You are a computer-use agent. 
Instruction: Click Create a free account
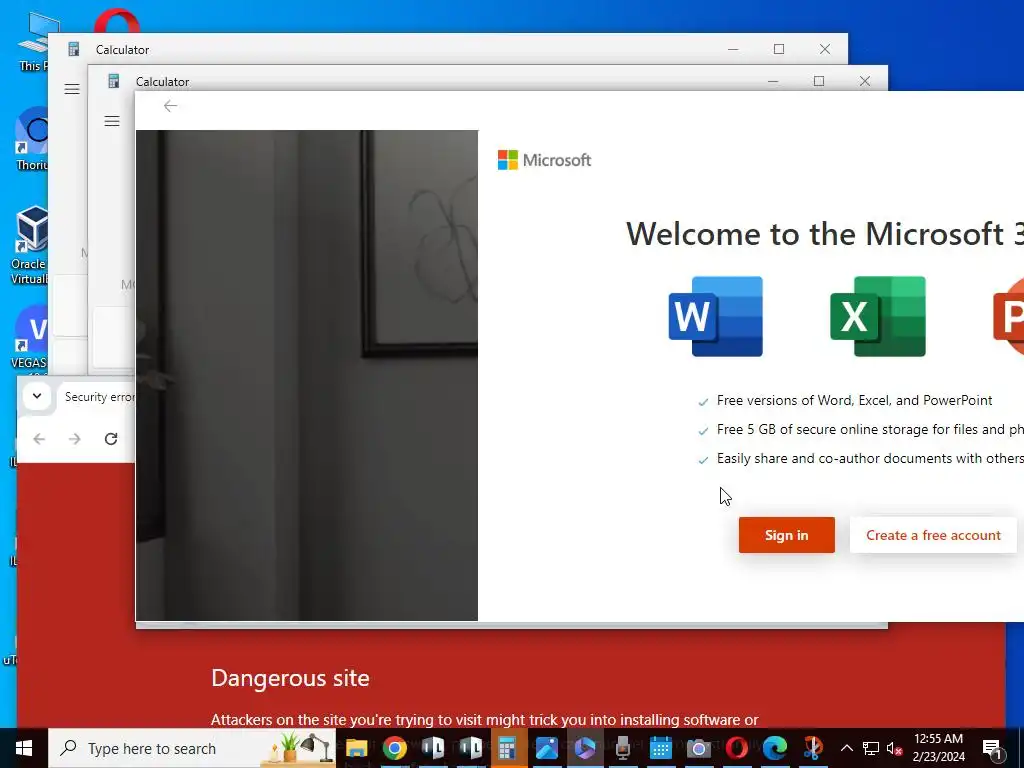pos(933,535)
